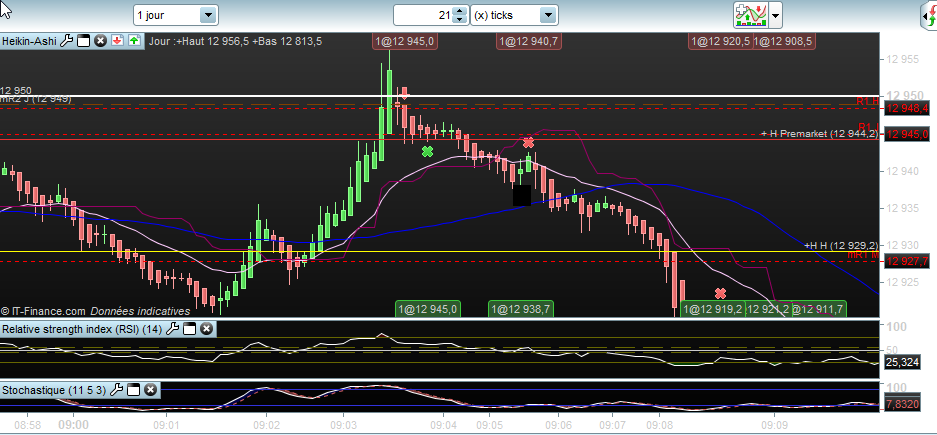The width and height of the screenshot is (937, 435).
Task: Click sell order label 1@12 908,5
Action: 783,41
